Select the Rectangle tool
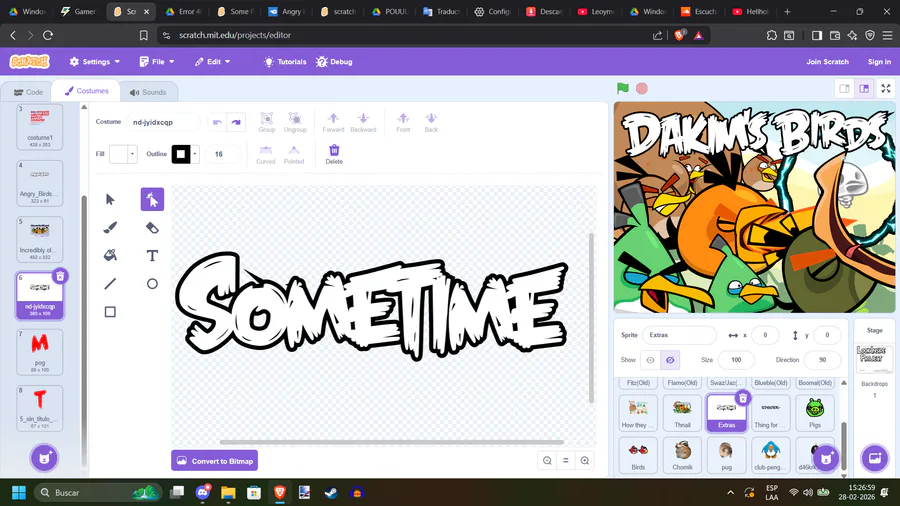 coord(110,312)
